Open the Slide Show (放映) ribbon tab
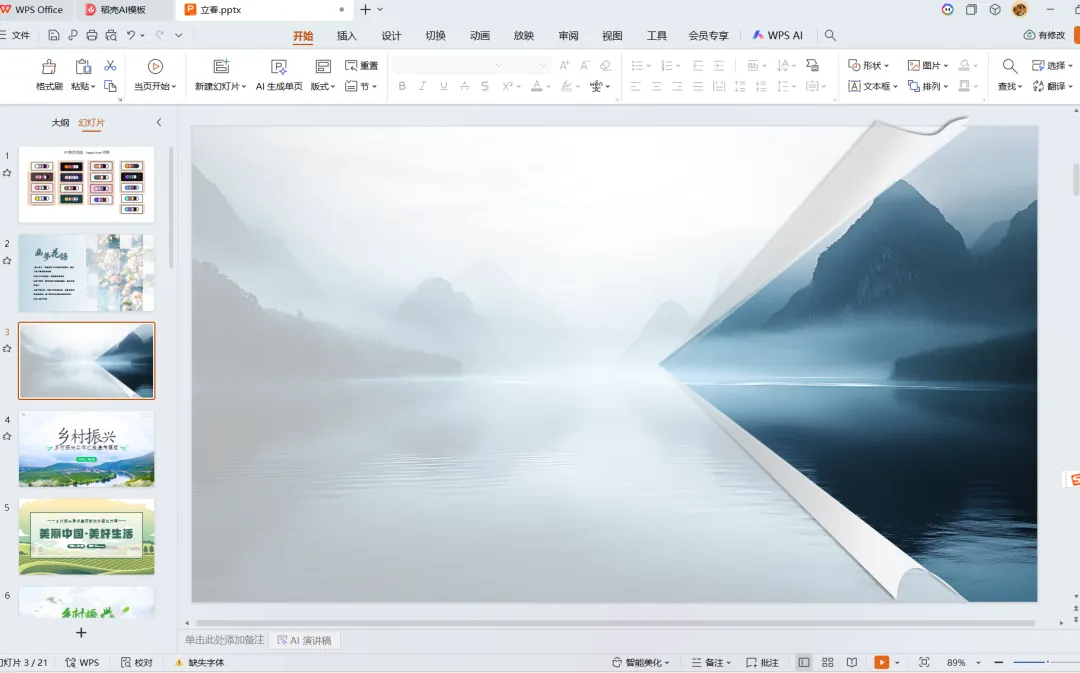Screen dimensions: 1080x673 click(x=523, y=36)
